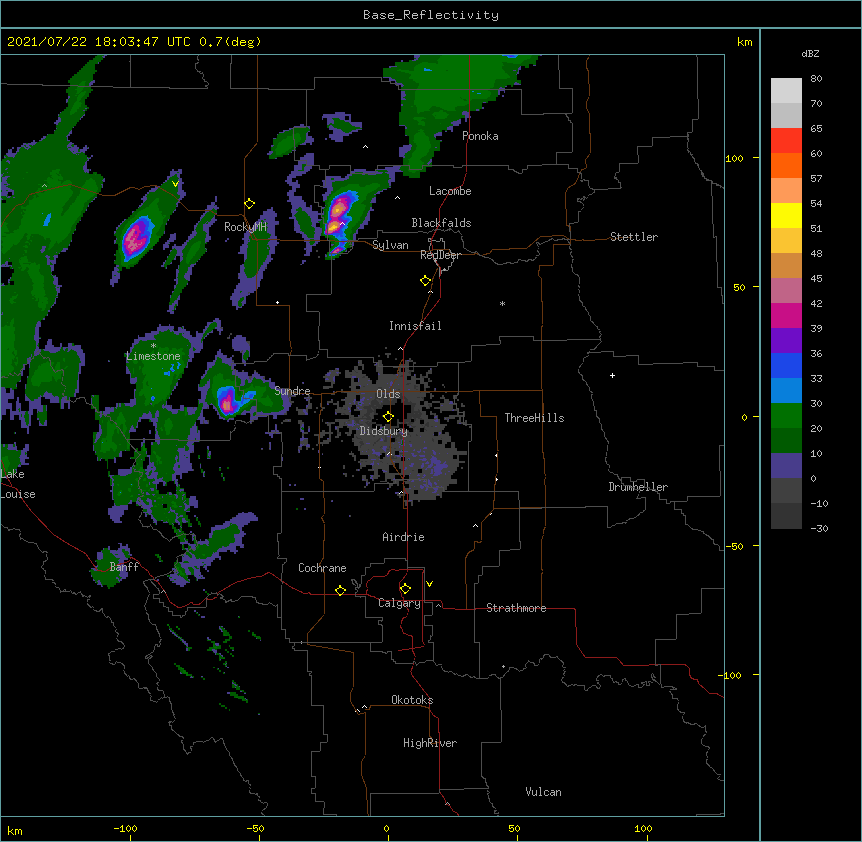This screenshot has width=862, height=842.
Task: Click the Olds town label
Action: click(388, 394)
